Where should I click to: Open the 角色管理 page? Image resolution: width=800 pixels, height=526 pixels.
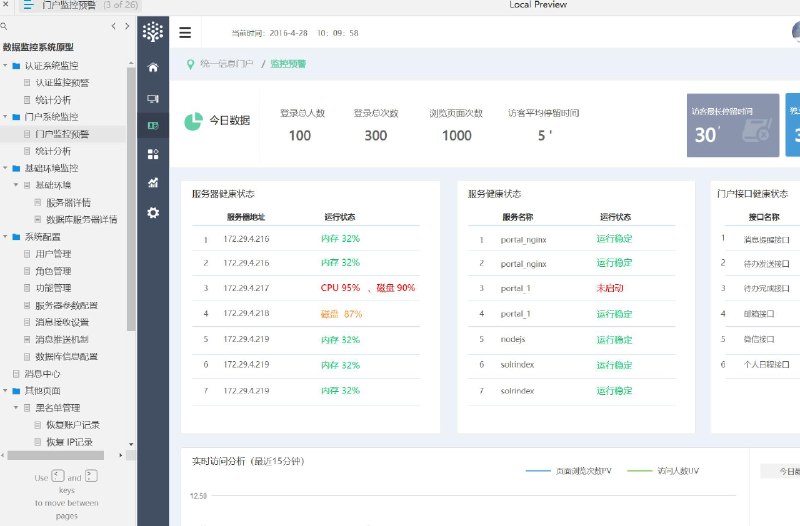(x=53, y=271)
